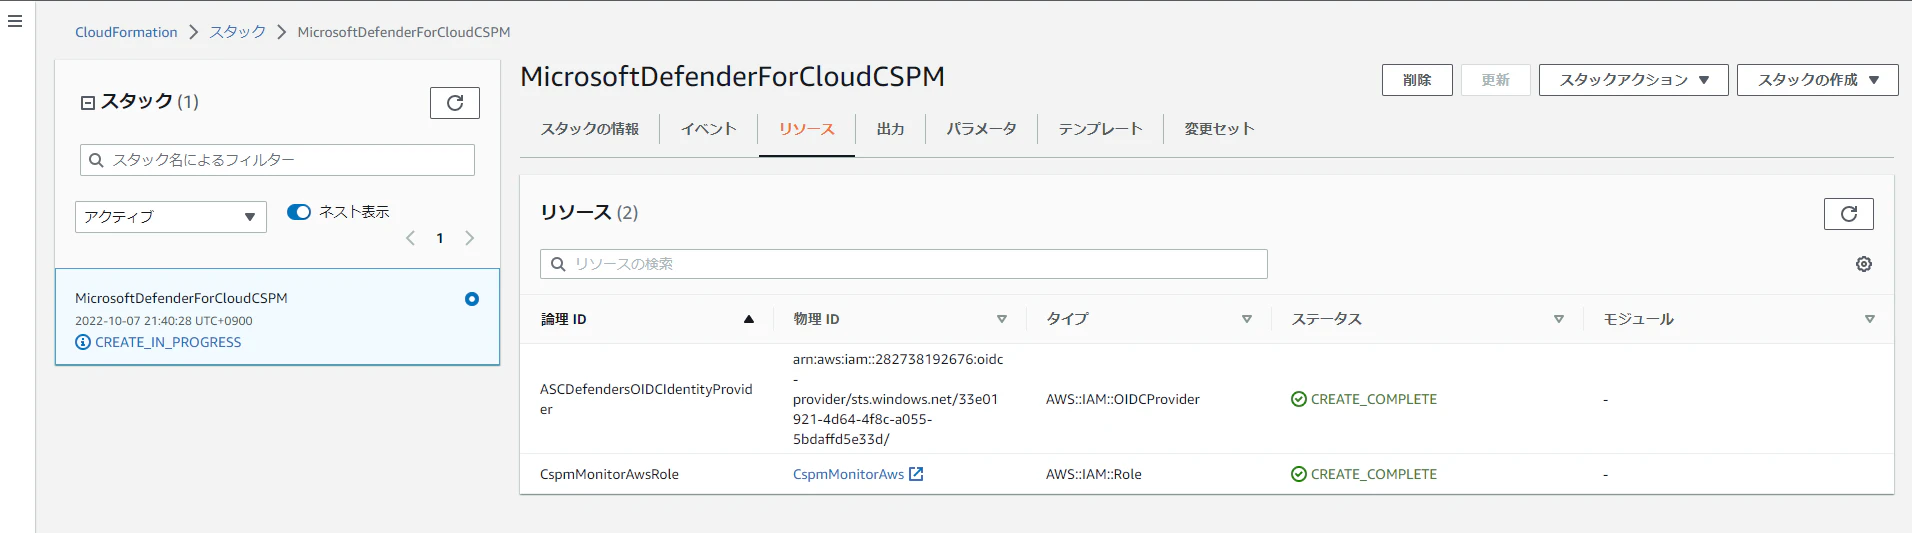1912x533 pixels.
Task: Click the リソース (2) section heading
Action: pyautogui.click(x=589, y=212)
